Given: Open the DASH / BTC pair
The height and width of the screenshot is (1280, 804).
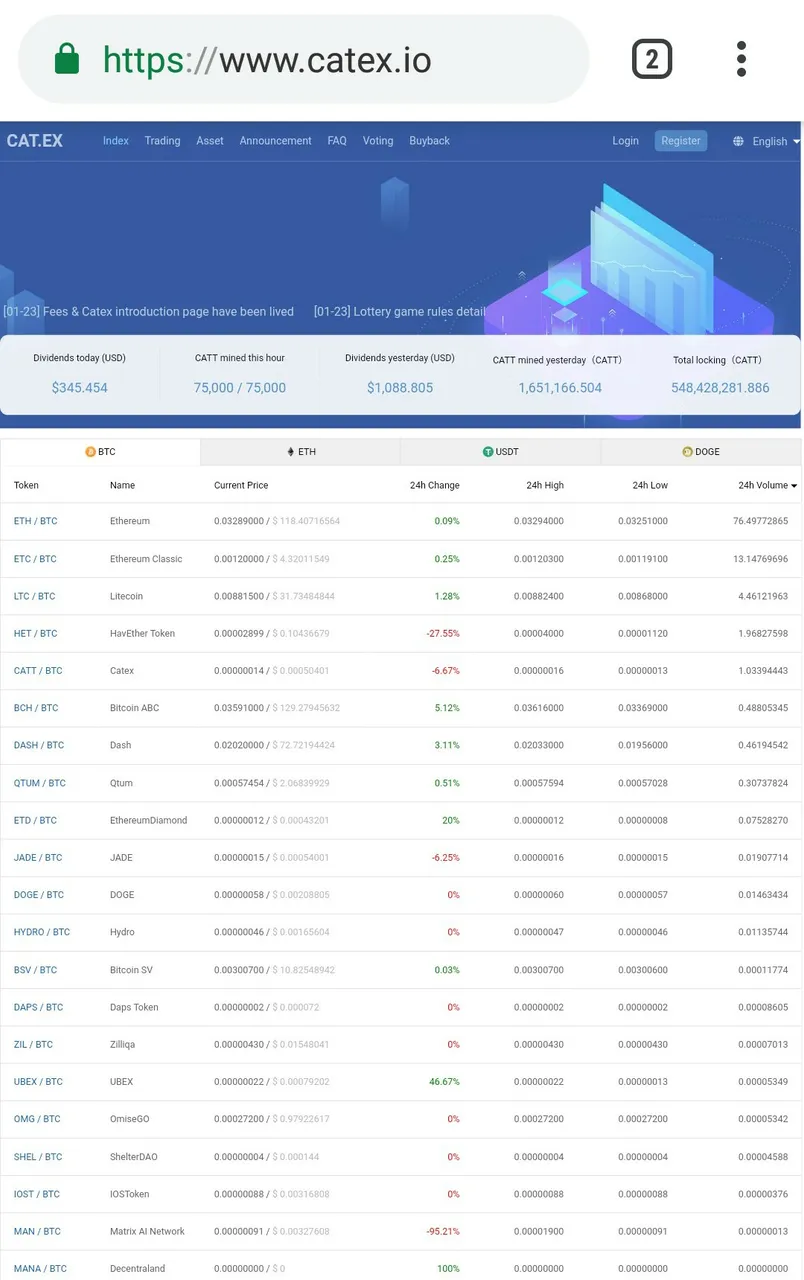Looking at the screenshot, I should click(x=39, y=746).
